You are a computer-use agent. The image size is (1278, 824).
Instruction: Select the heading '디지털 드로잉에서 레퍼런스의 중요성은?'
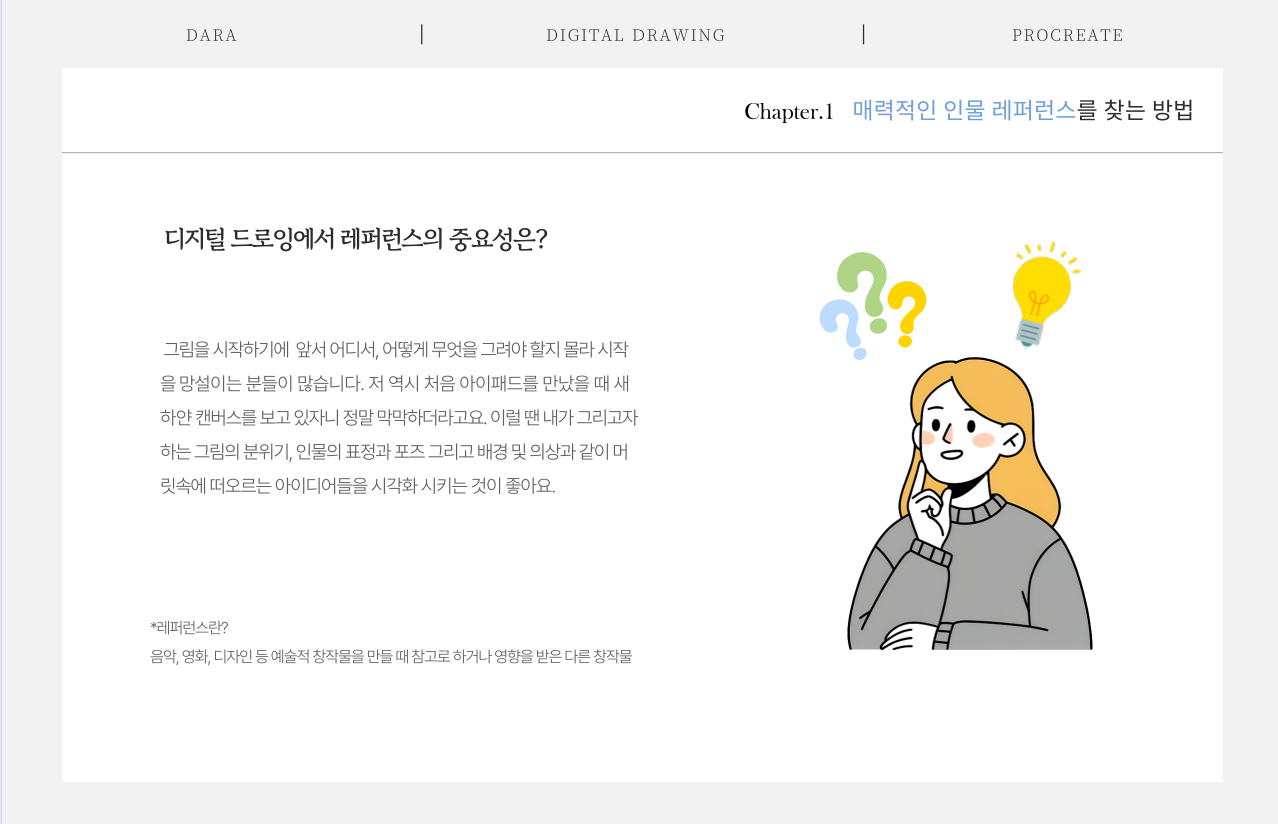click(x=356, y=240)
